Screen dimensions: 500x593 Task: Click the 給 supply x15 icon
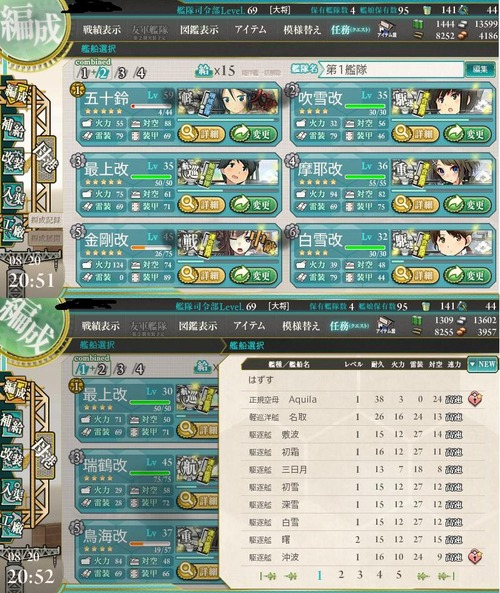(205, 70)
